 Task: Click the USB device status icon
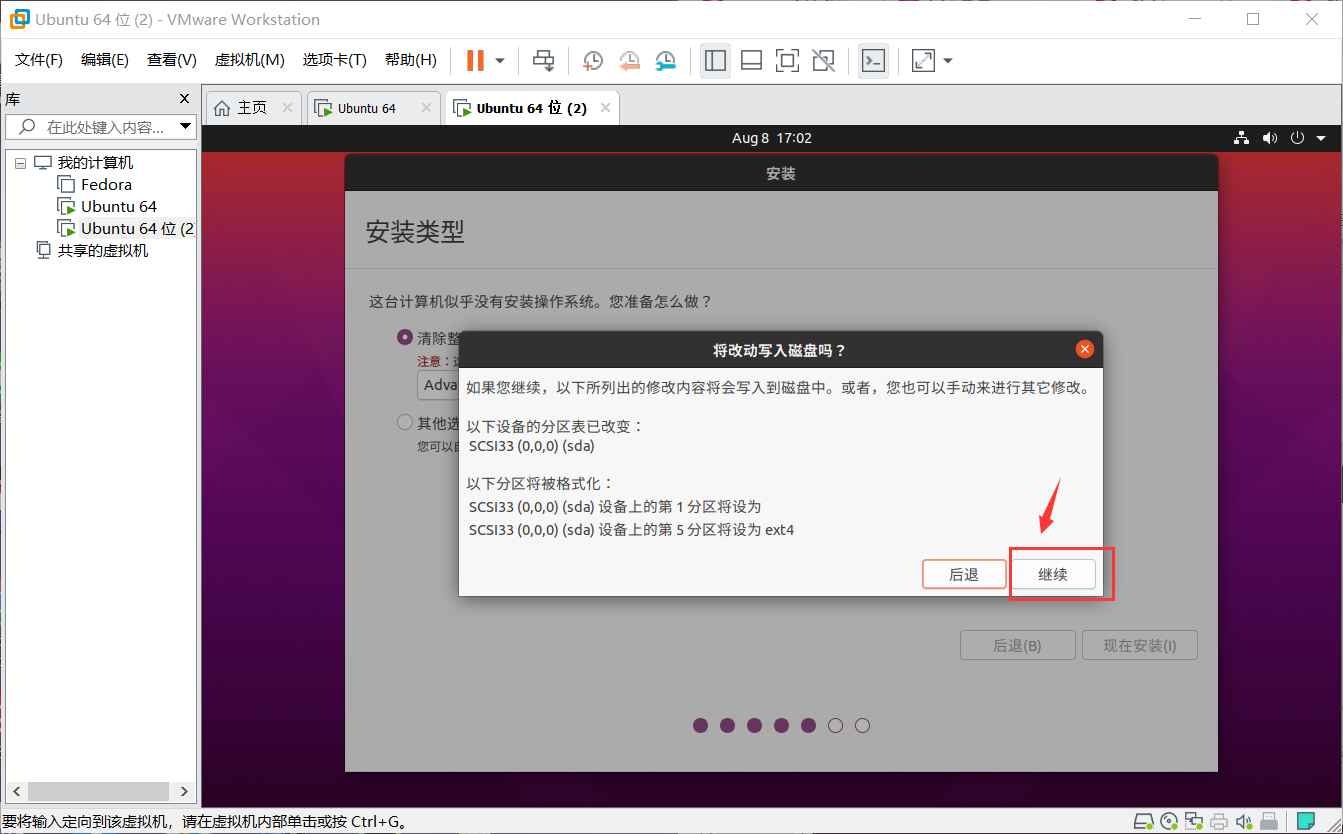pyautogui.click(x=1269, y=822)
